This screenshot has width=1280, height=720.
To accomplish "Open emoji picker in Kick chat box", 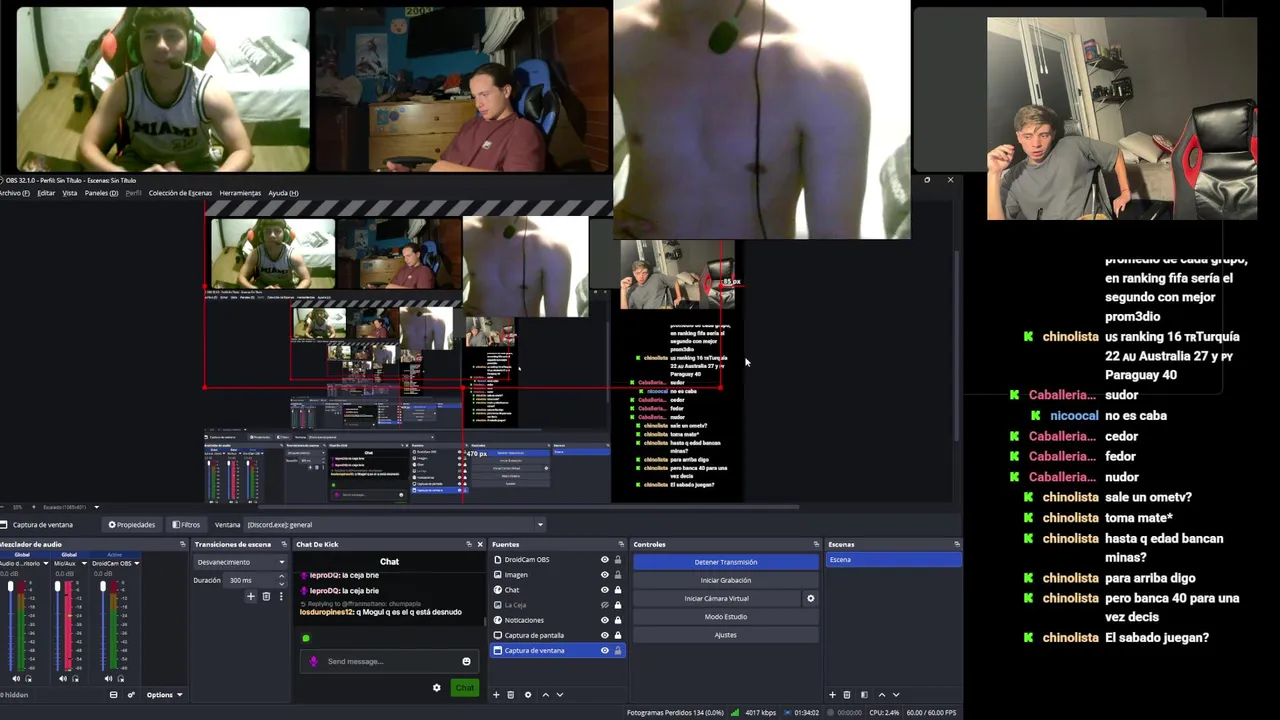I will [466, 661].
